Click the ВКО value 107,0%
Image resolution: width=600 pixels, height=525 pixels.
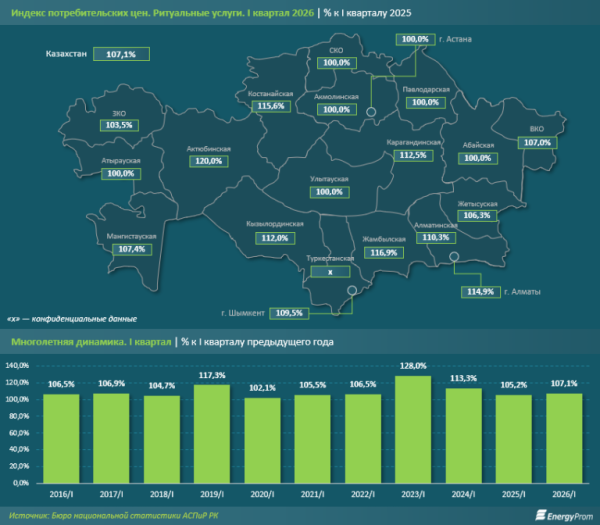coord(537,143)
